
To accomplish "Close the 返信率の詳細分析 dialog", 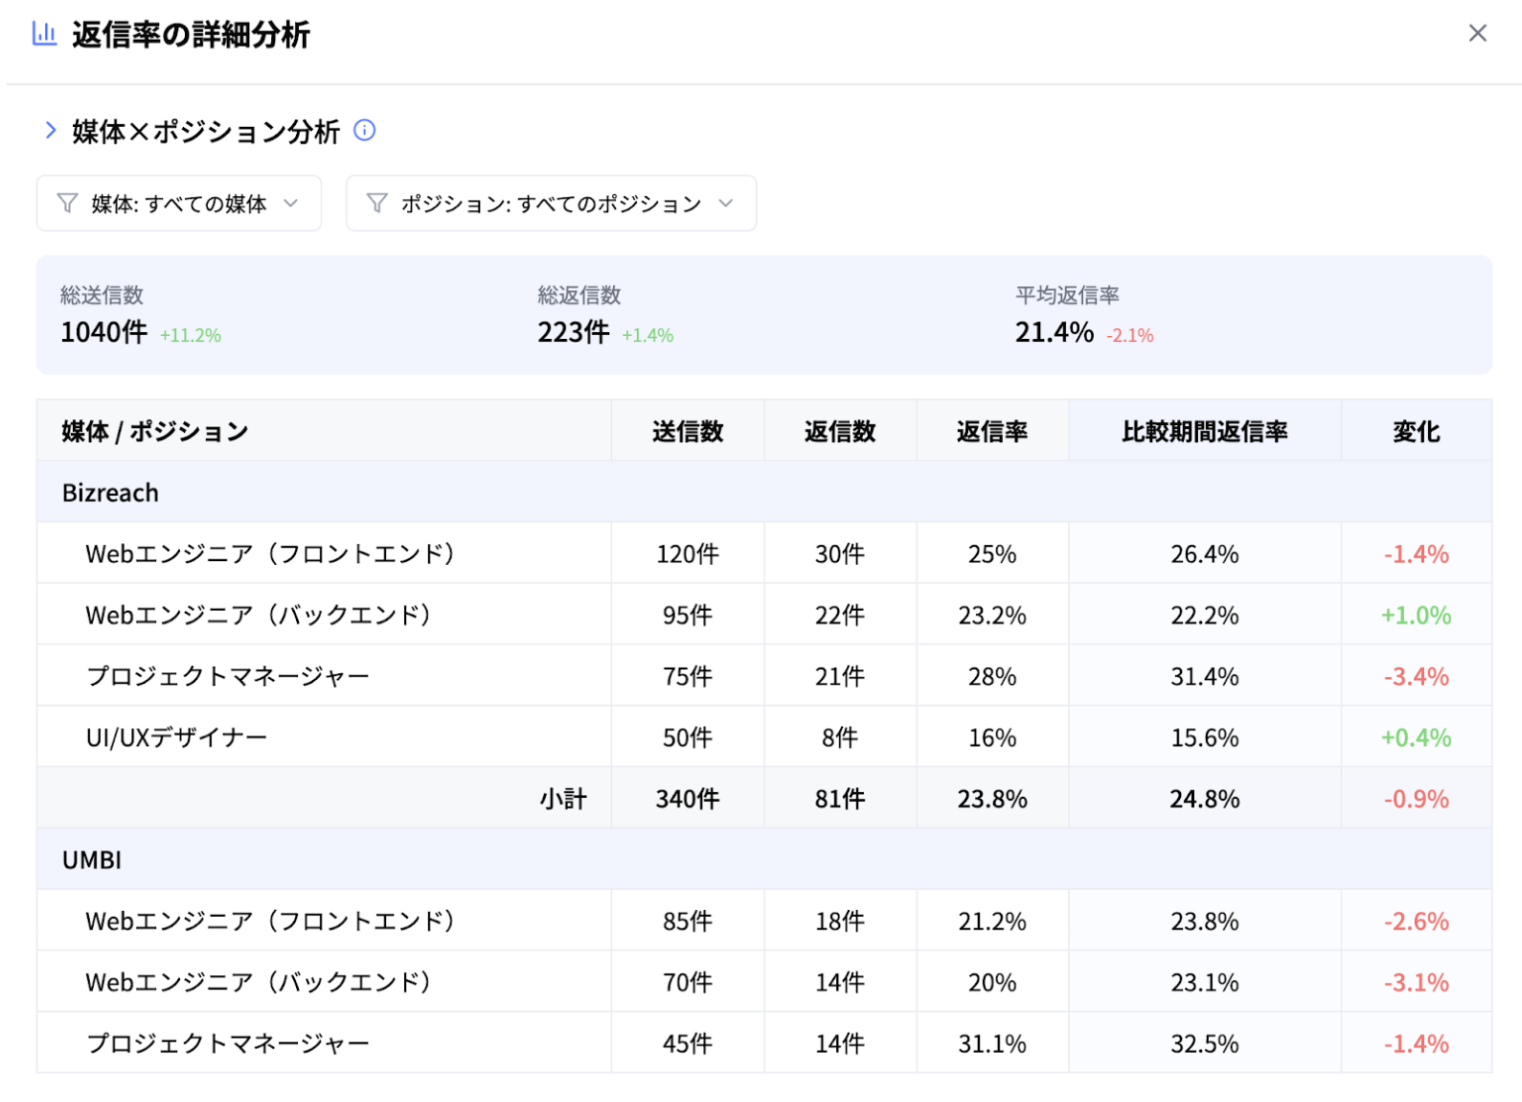I will (x=1477, y=34).
